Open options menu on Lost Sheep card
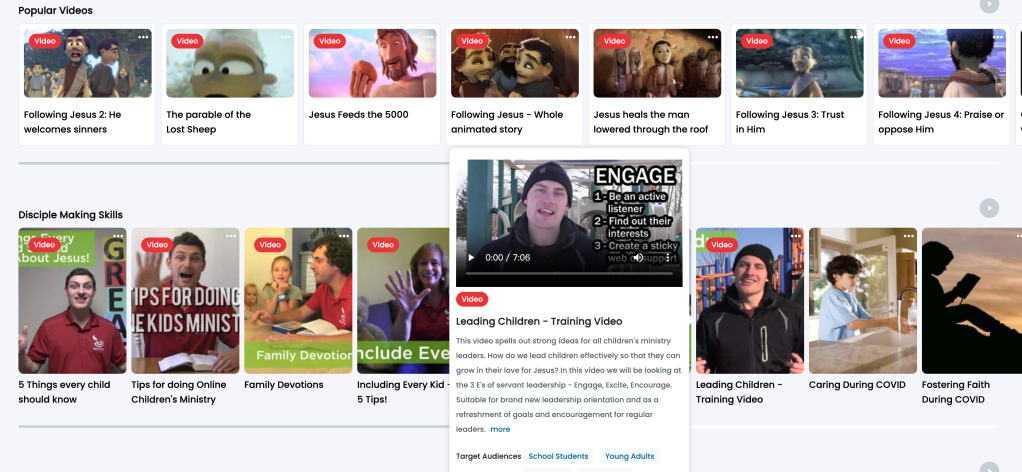Viewport: 1022px width, 472px height. pos(286,37)
